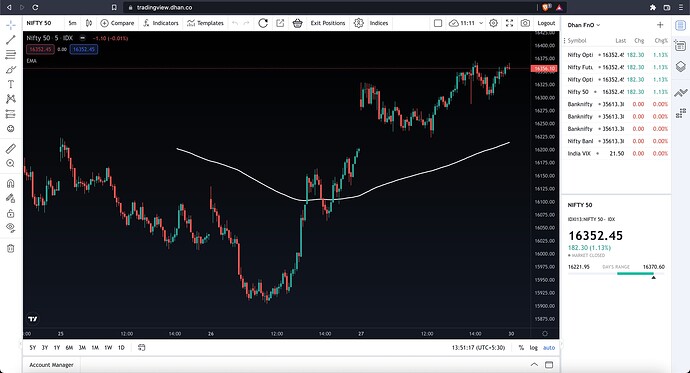Click the trash icon to remove drawings
The width and height of the screenshot is (690, 373).
click(x=11, y=249)
